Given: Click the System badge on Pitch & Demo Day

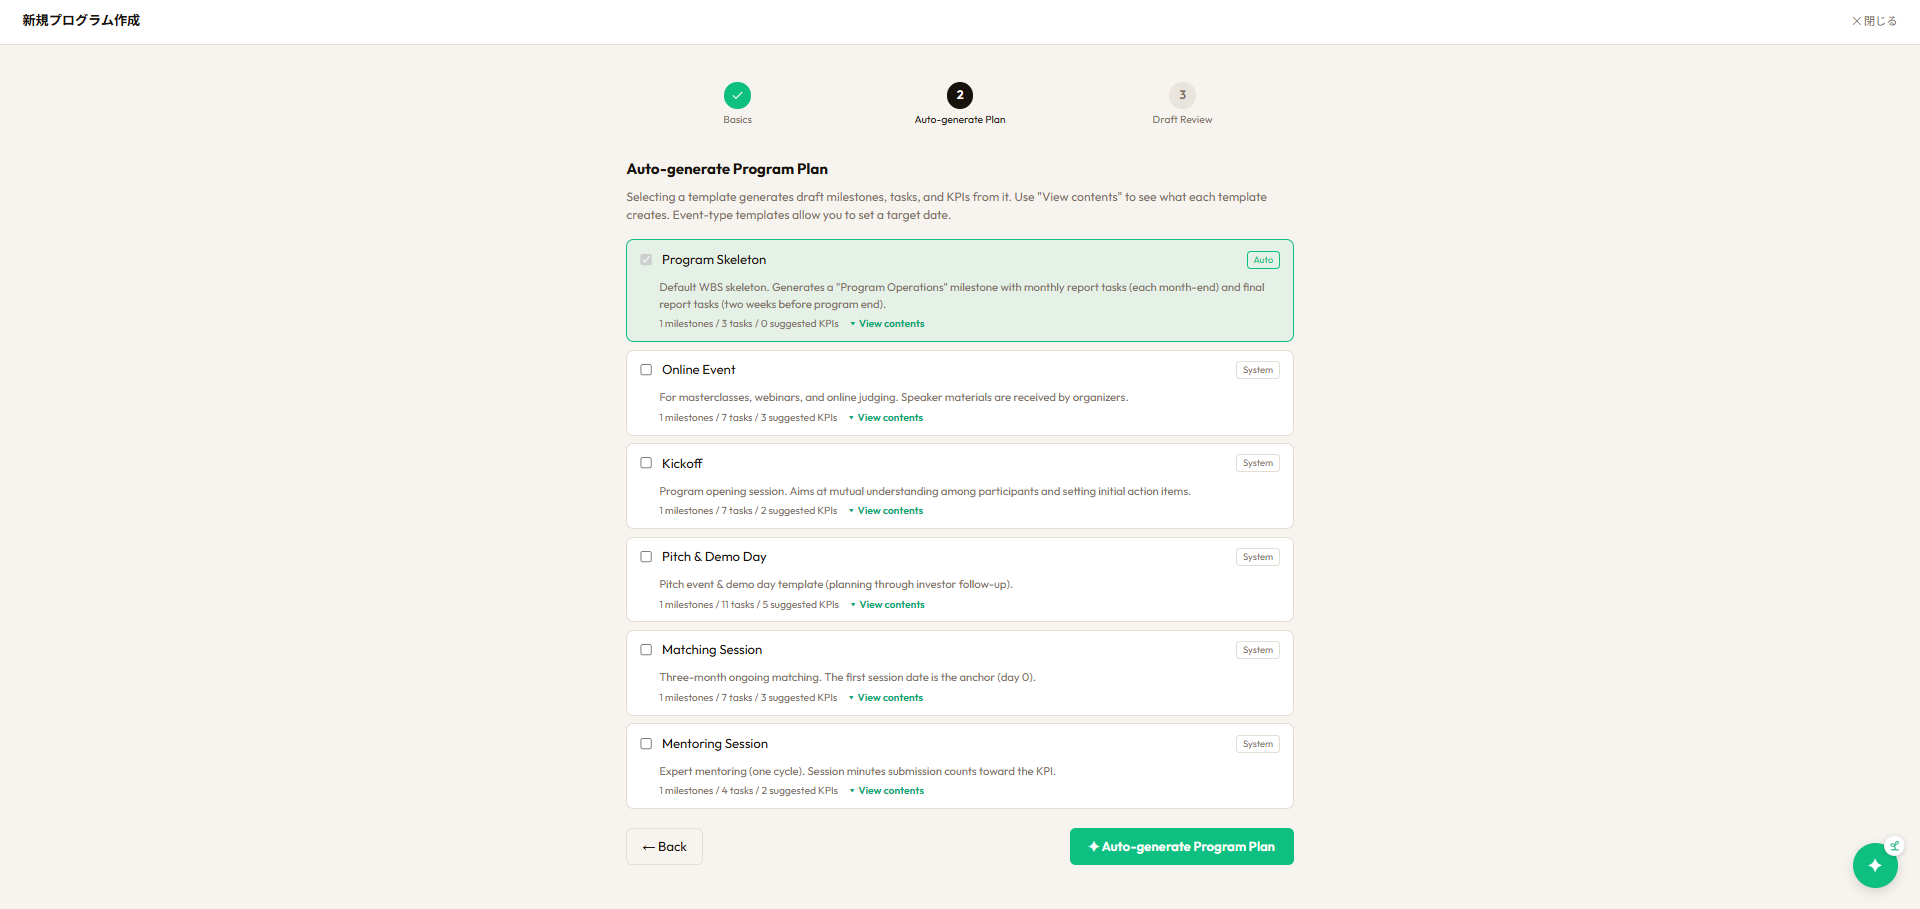Looking at the screenshot, I should (x=1258, y=557).
